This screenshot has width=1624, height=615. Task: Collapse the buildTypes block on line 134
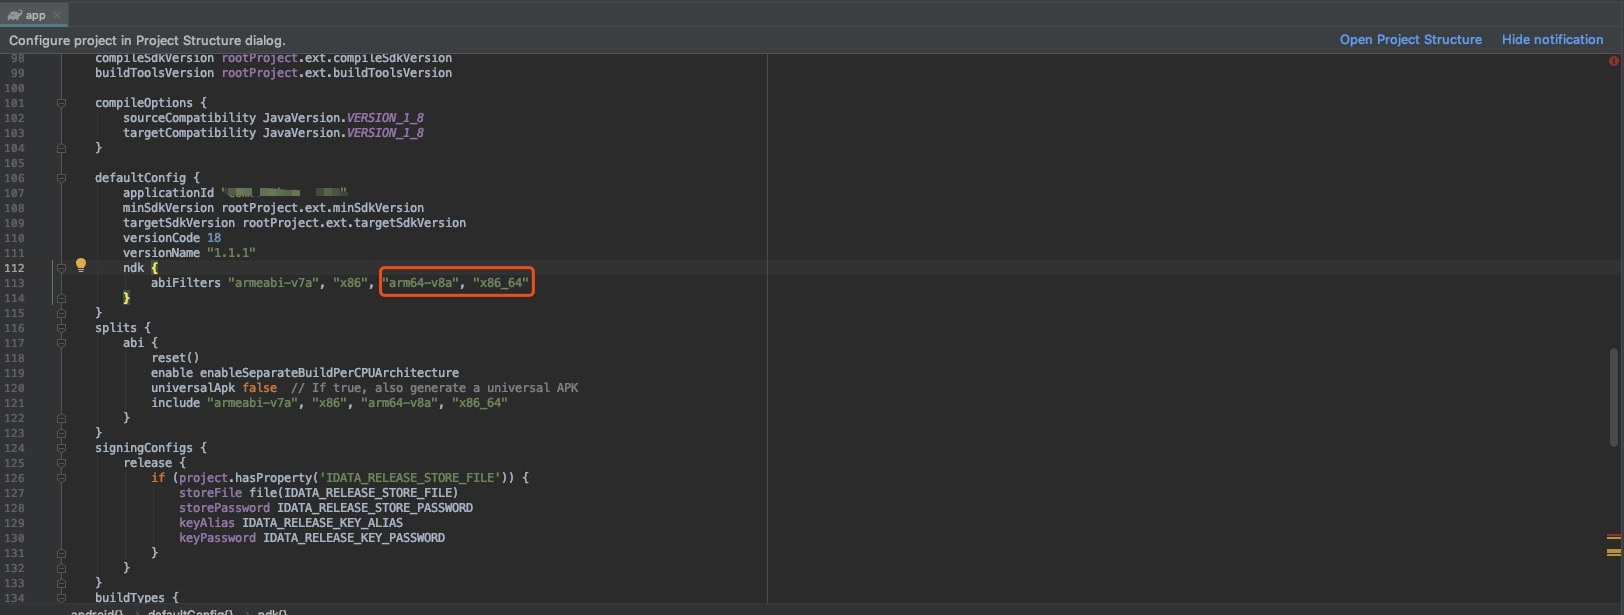61,598
